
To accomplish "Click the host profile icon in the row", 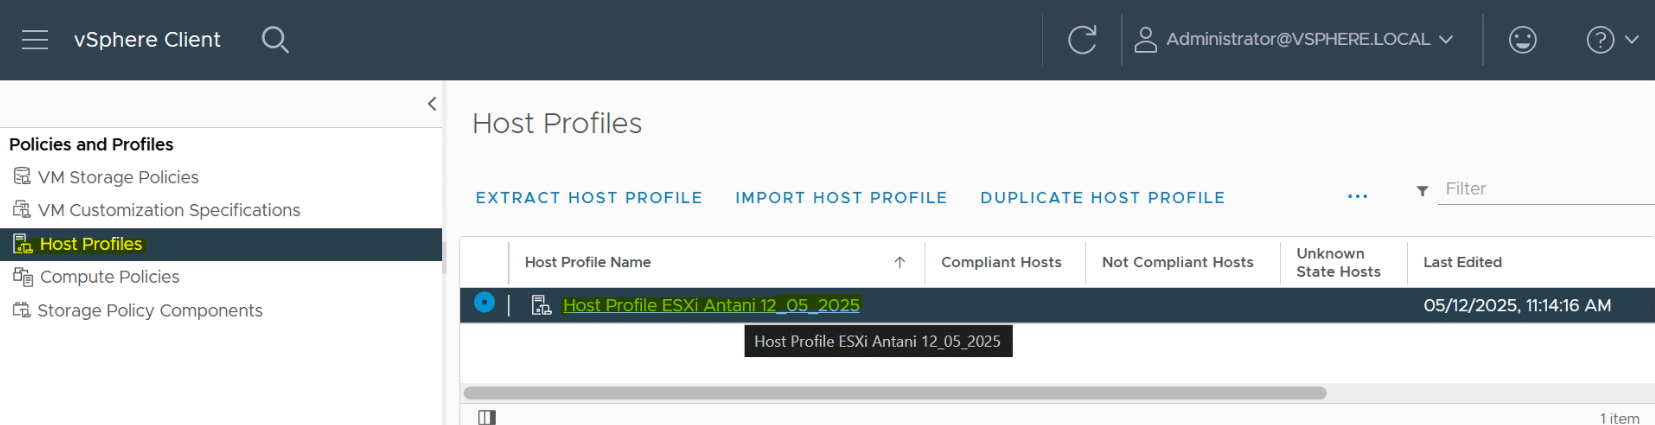I will click(x=541, y=306).
